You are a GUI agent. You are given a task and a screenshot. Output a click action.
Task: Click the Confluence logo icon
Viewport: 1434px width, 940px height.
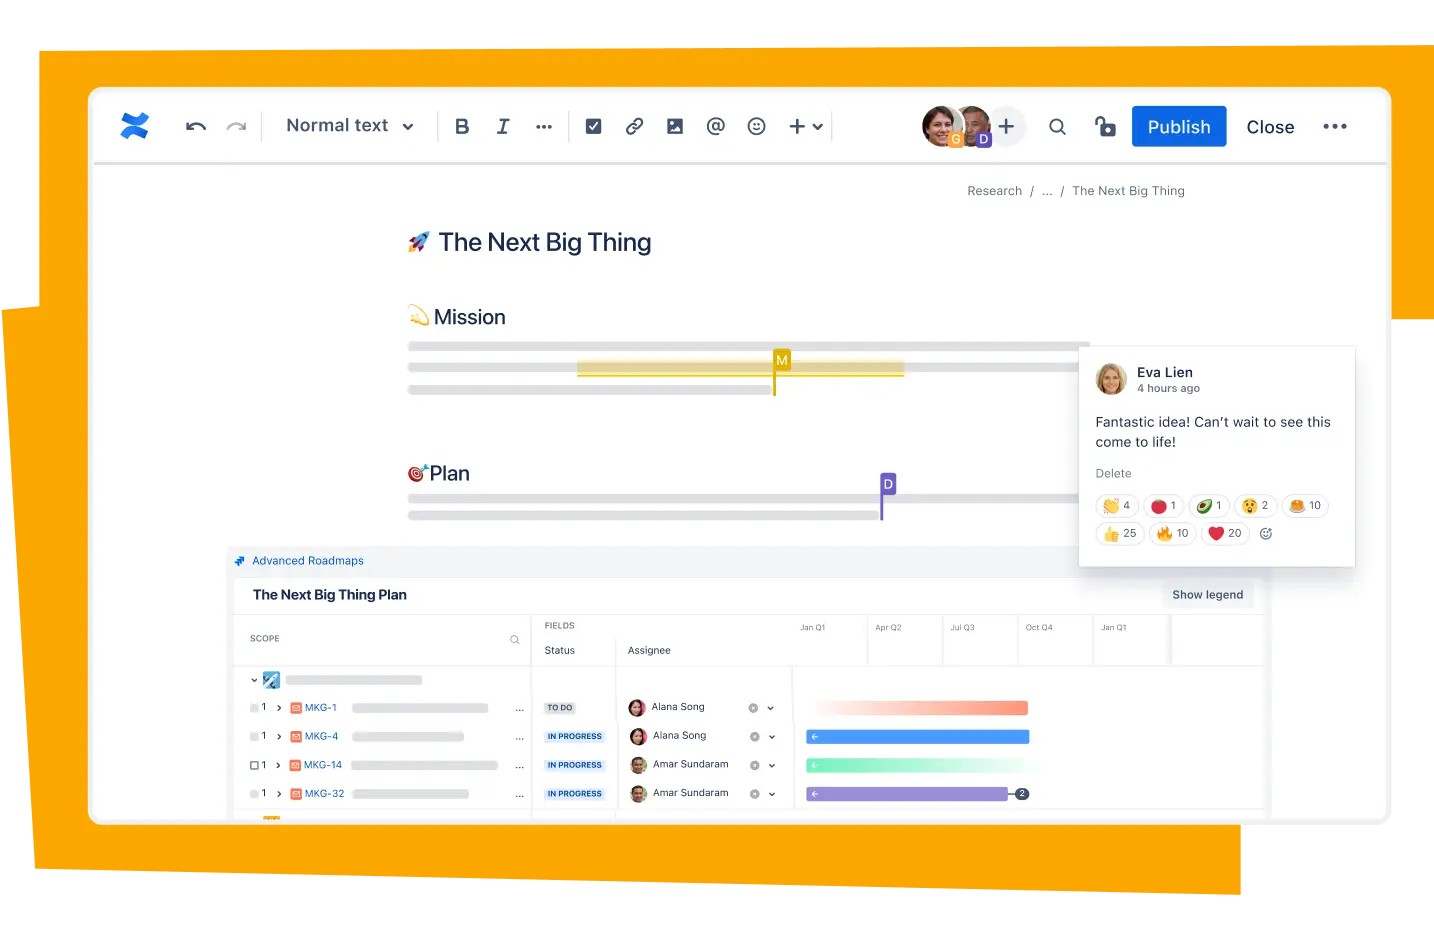point(135,126)
